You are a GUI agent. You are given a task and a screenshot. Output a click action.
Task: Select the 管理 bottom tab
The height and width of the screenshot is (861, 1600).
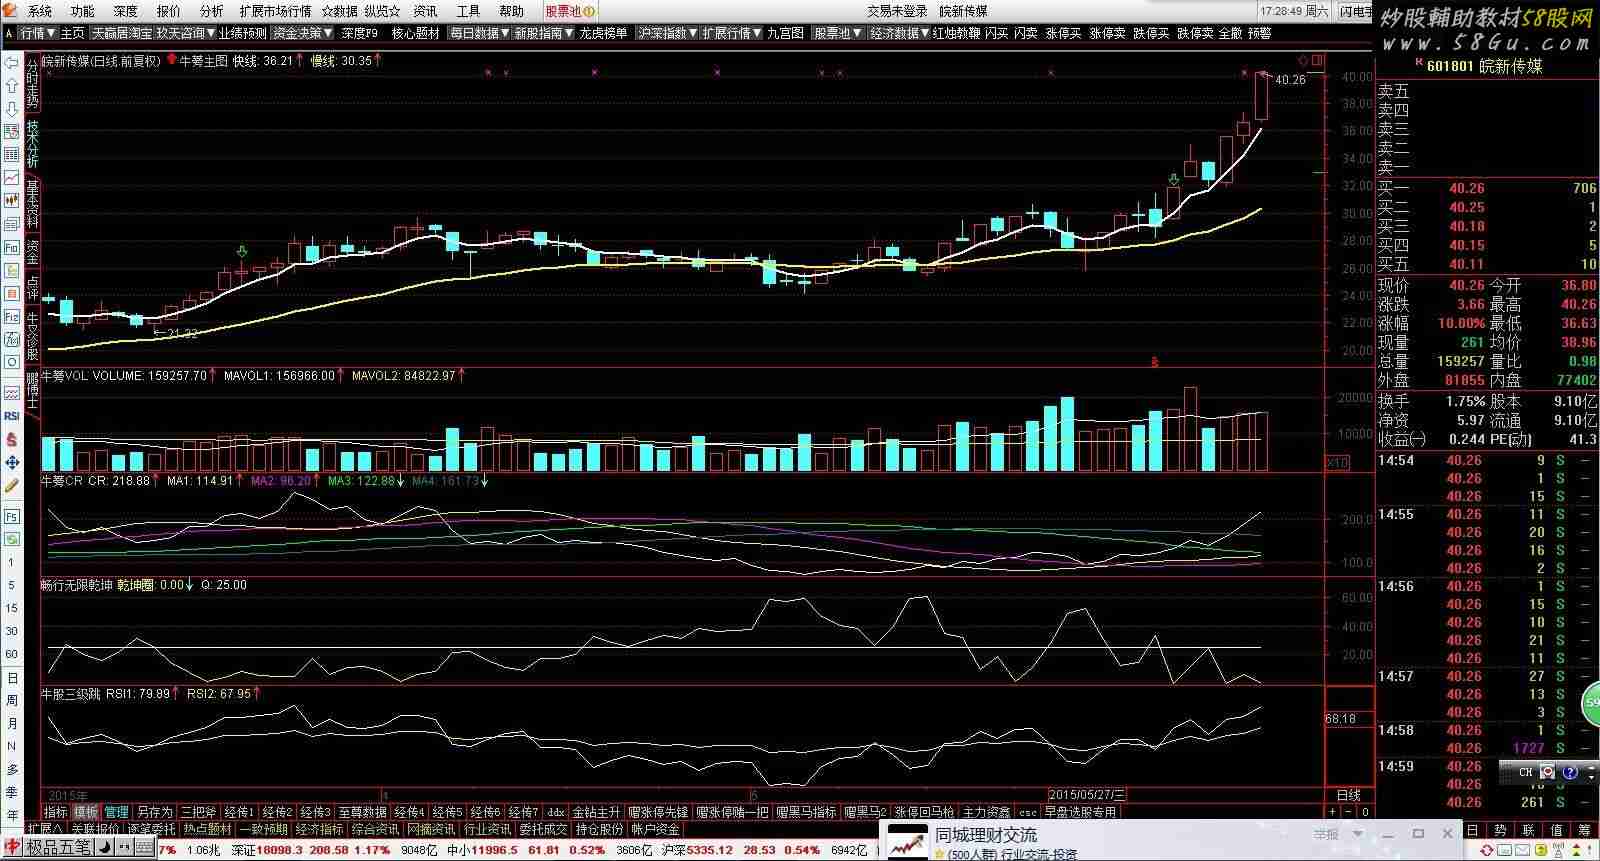[117, 812]
